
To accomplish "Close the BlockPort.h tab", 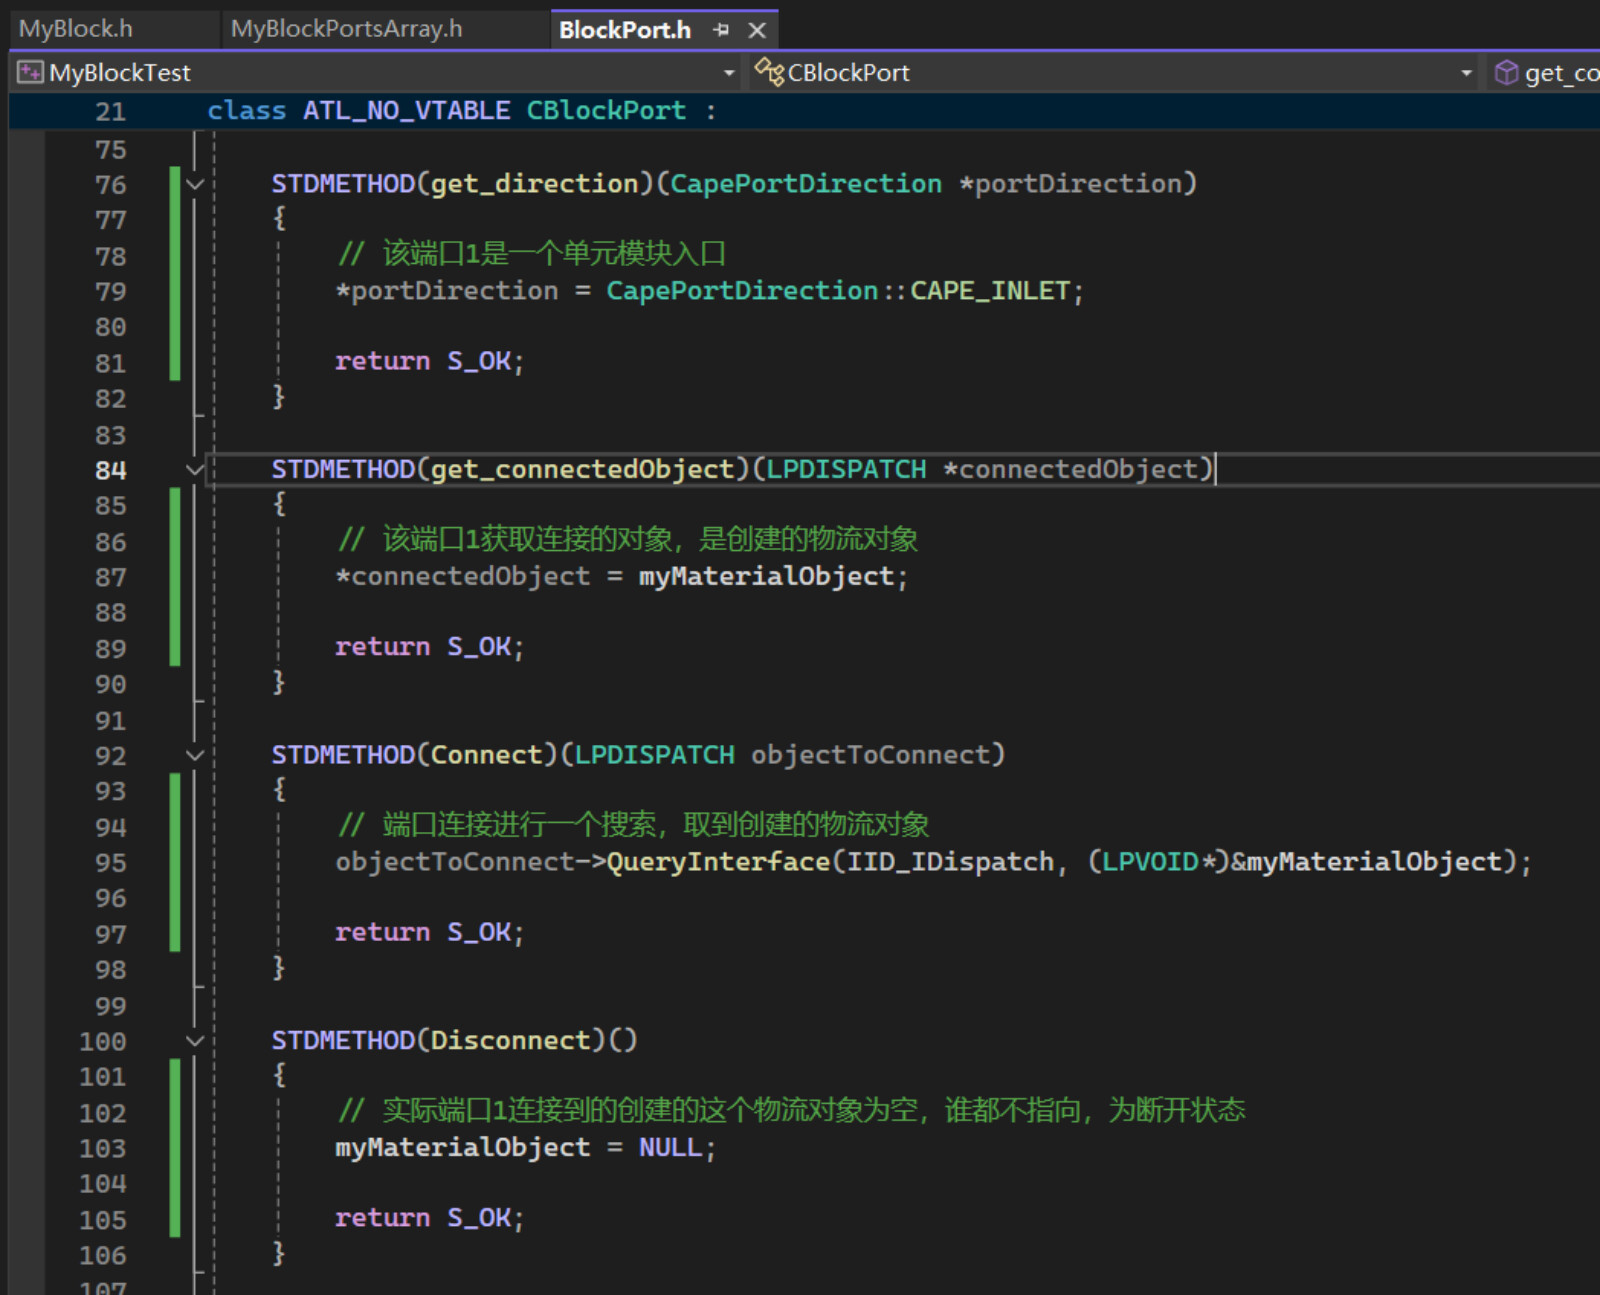I will click(x=757, y=30).
